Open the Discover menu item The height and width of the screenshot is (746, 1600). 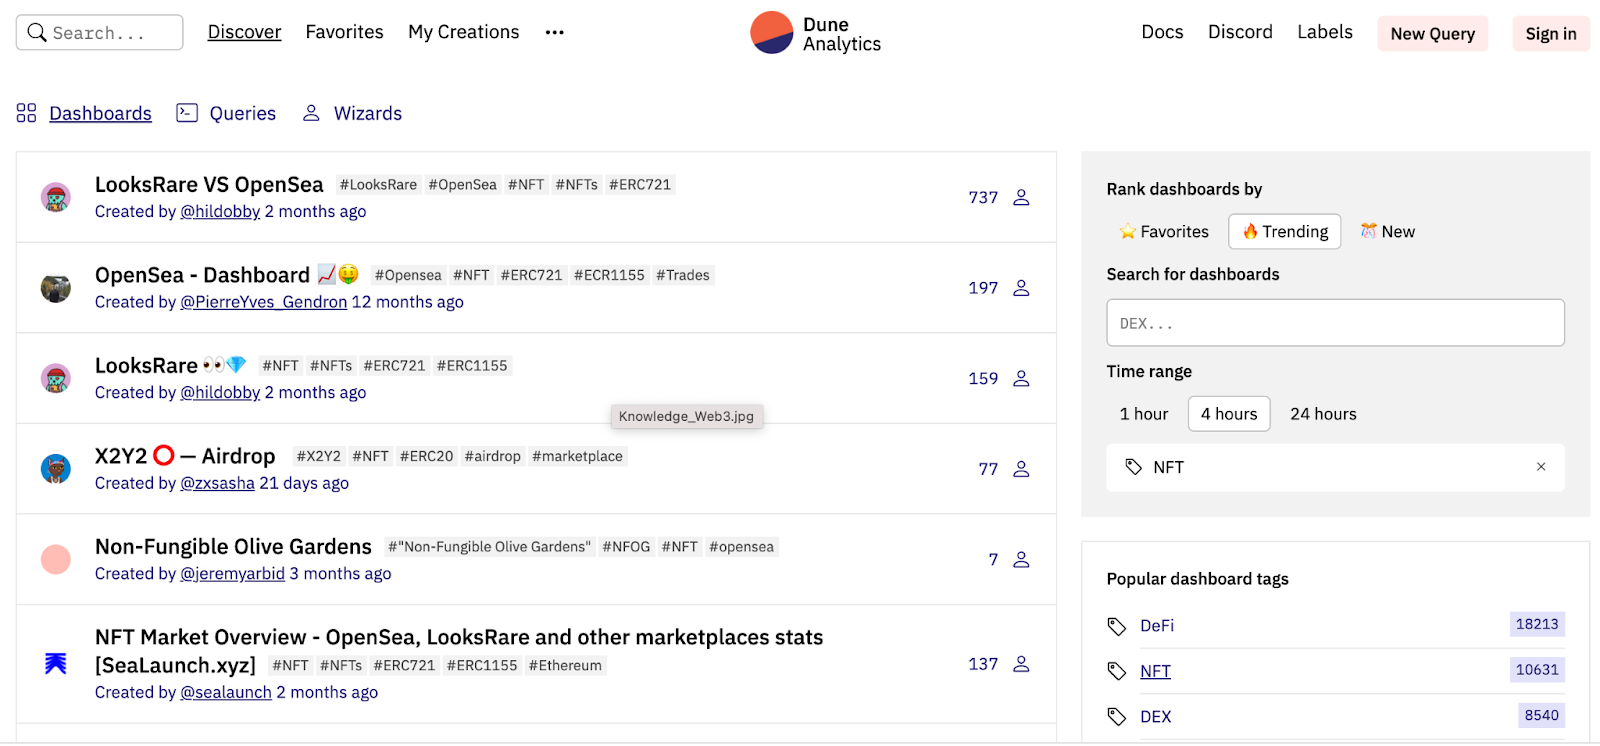click(x=244, y=32)
